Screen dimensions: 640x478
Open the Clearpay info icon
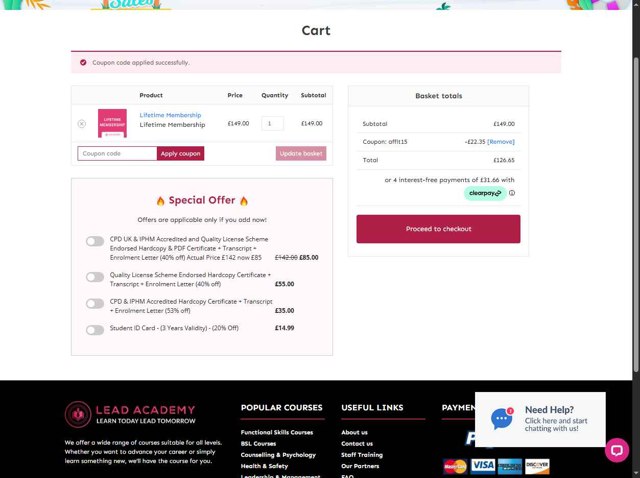point(512,193)
